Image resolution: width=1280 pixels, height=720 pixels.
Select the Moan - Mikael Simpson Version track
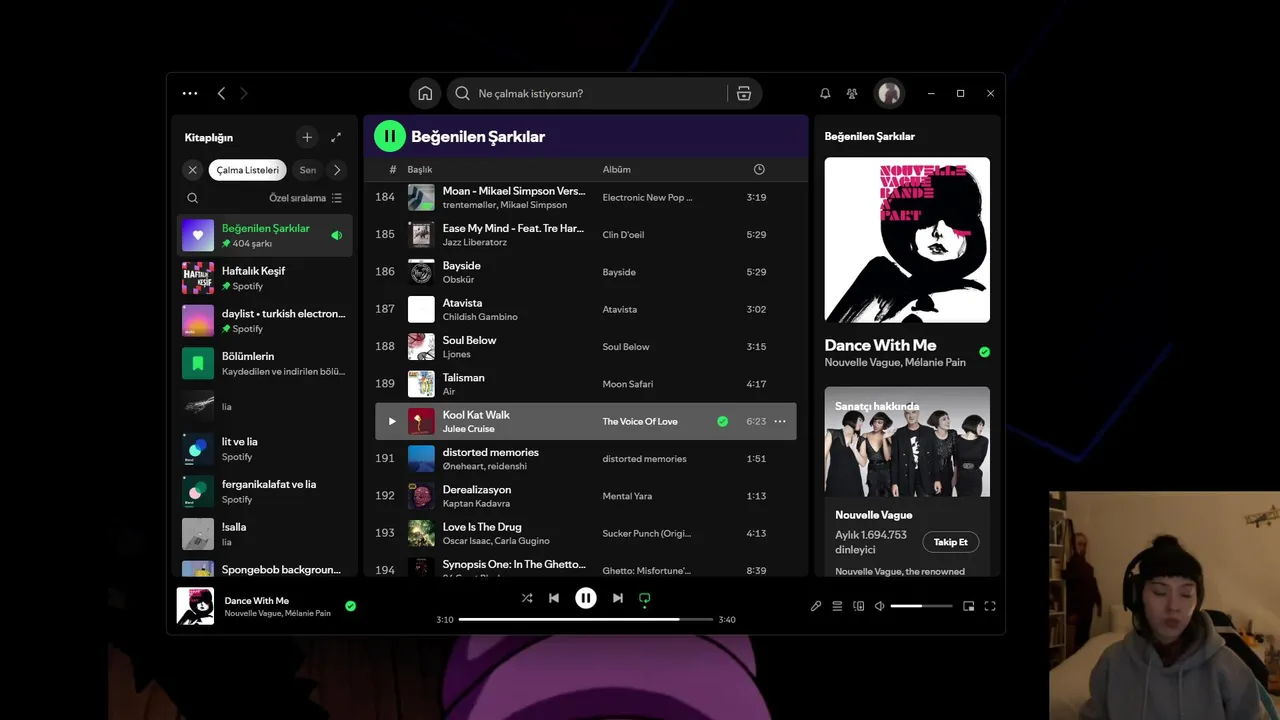[x=585, y=197]
